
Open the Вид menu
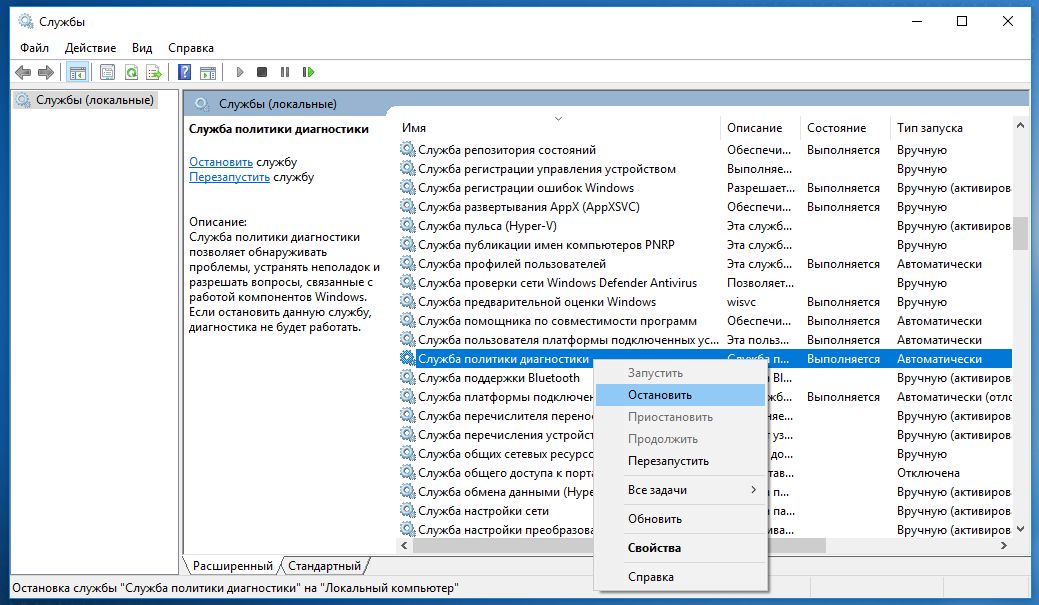pos(142,48)
